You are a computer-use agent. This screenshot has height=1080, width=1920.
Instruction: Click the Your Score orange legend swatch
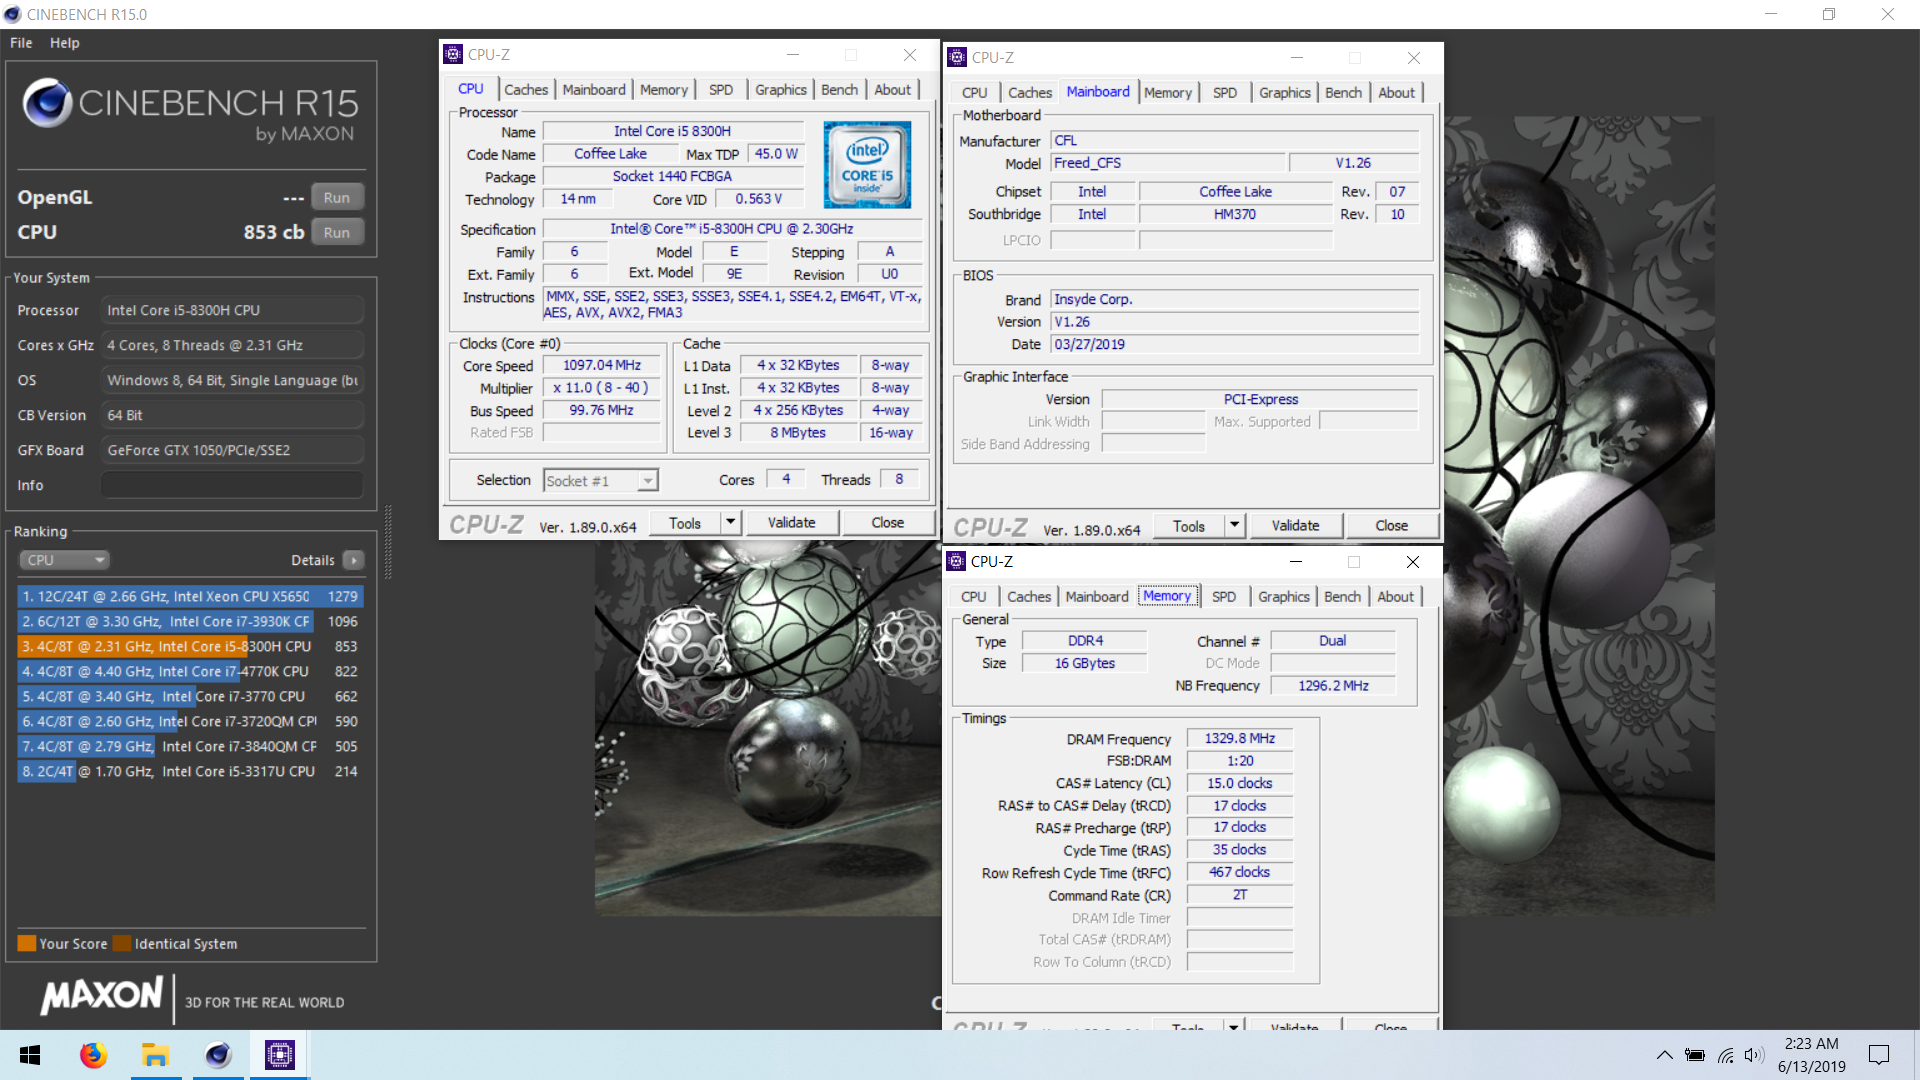click(x=27, y=943)
